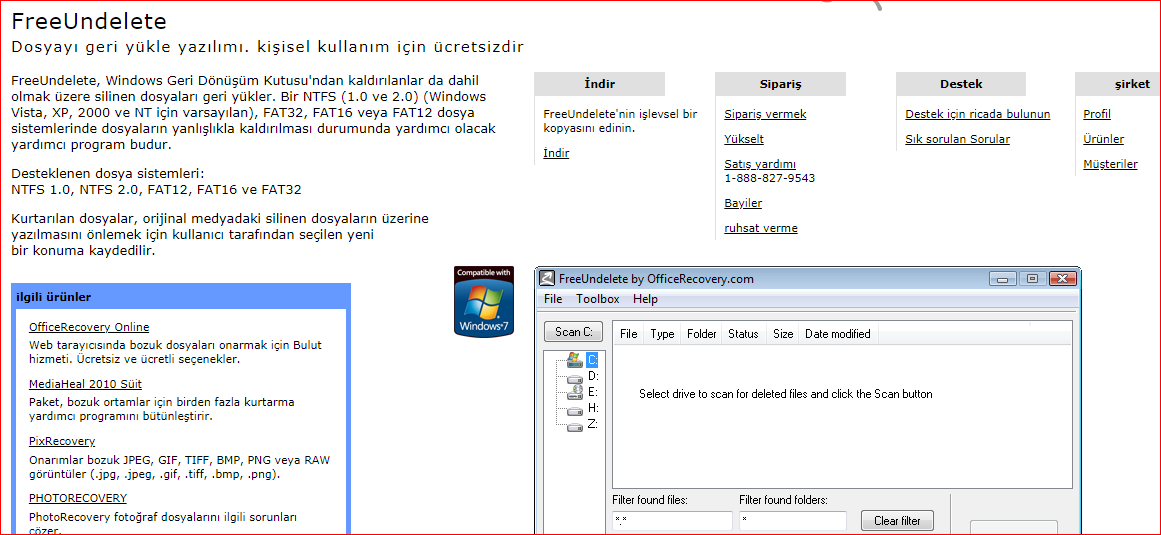Close the FreeUndelete window
Screen dimensions: 1161x535
(1062, 279)
